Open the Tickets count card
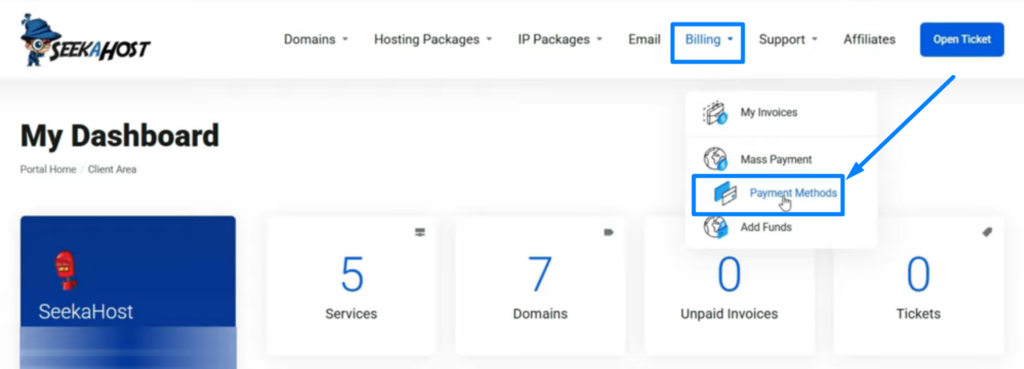This screenshot has width=1024, height=369. pos(918,286)
